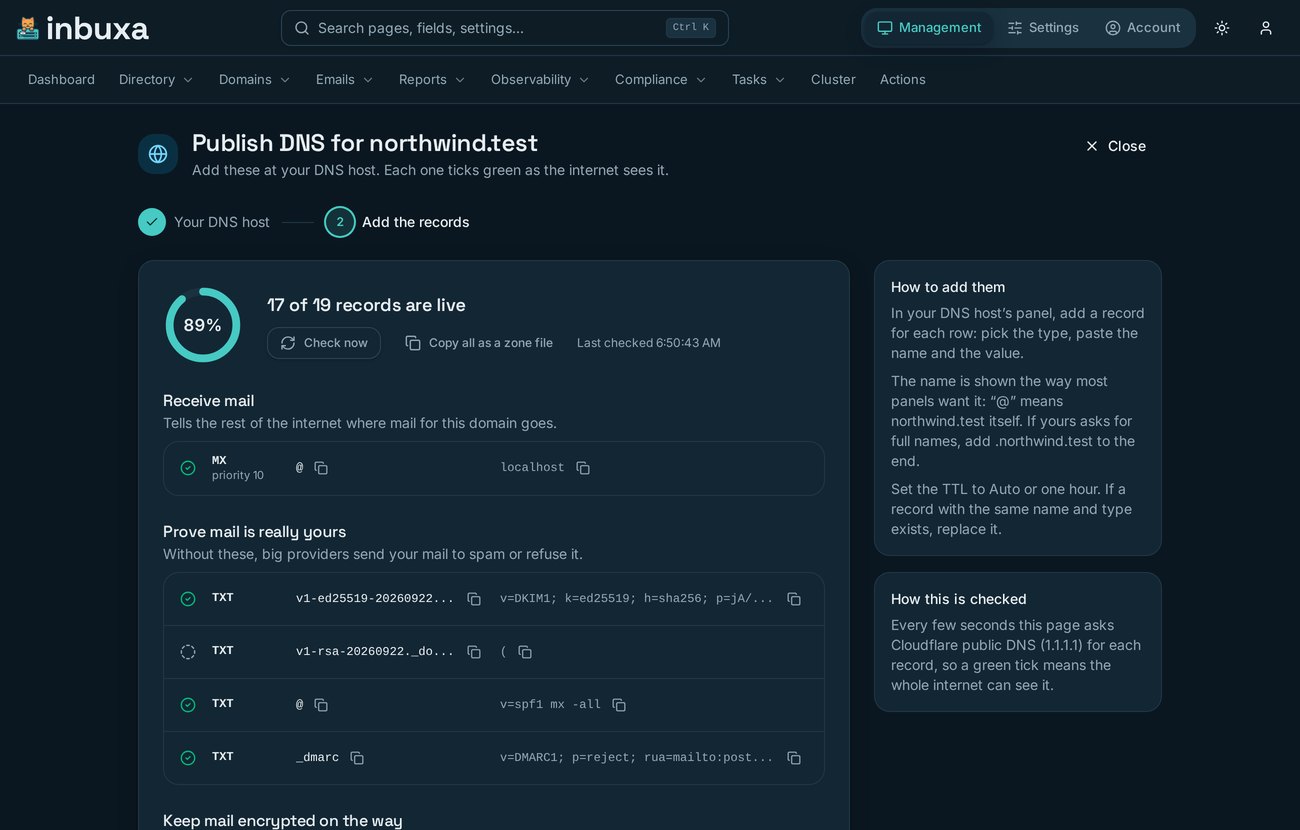Close the Publish DNS wizard
The width and height of the screenshot is (1300, 830).
[1116, 146]
